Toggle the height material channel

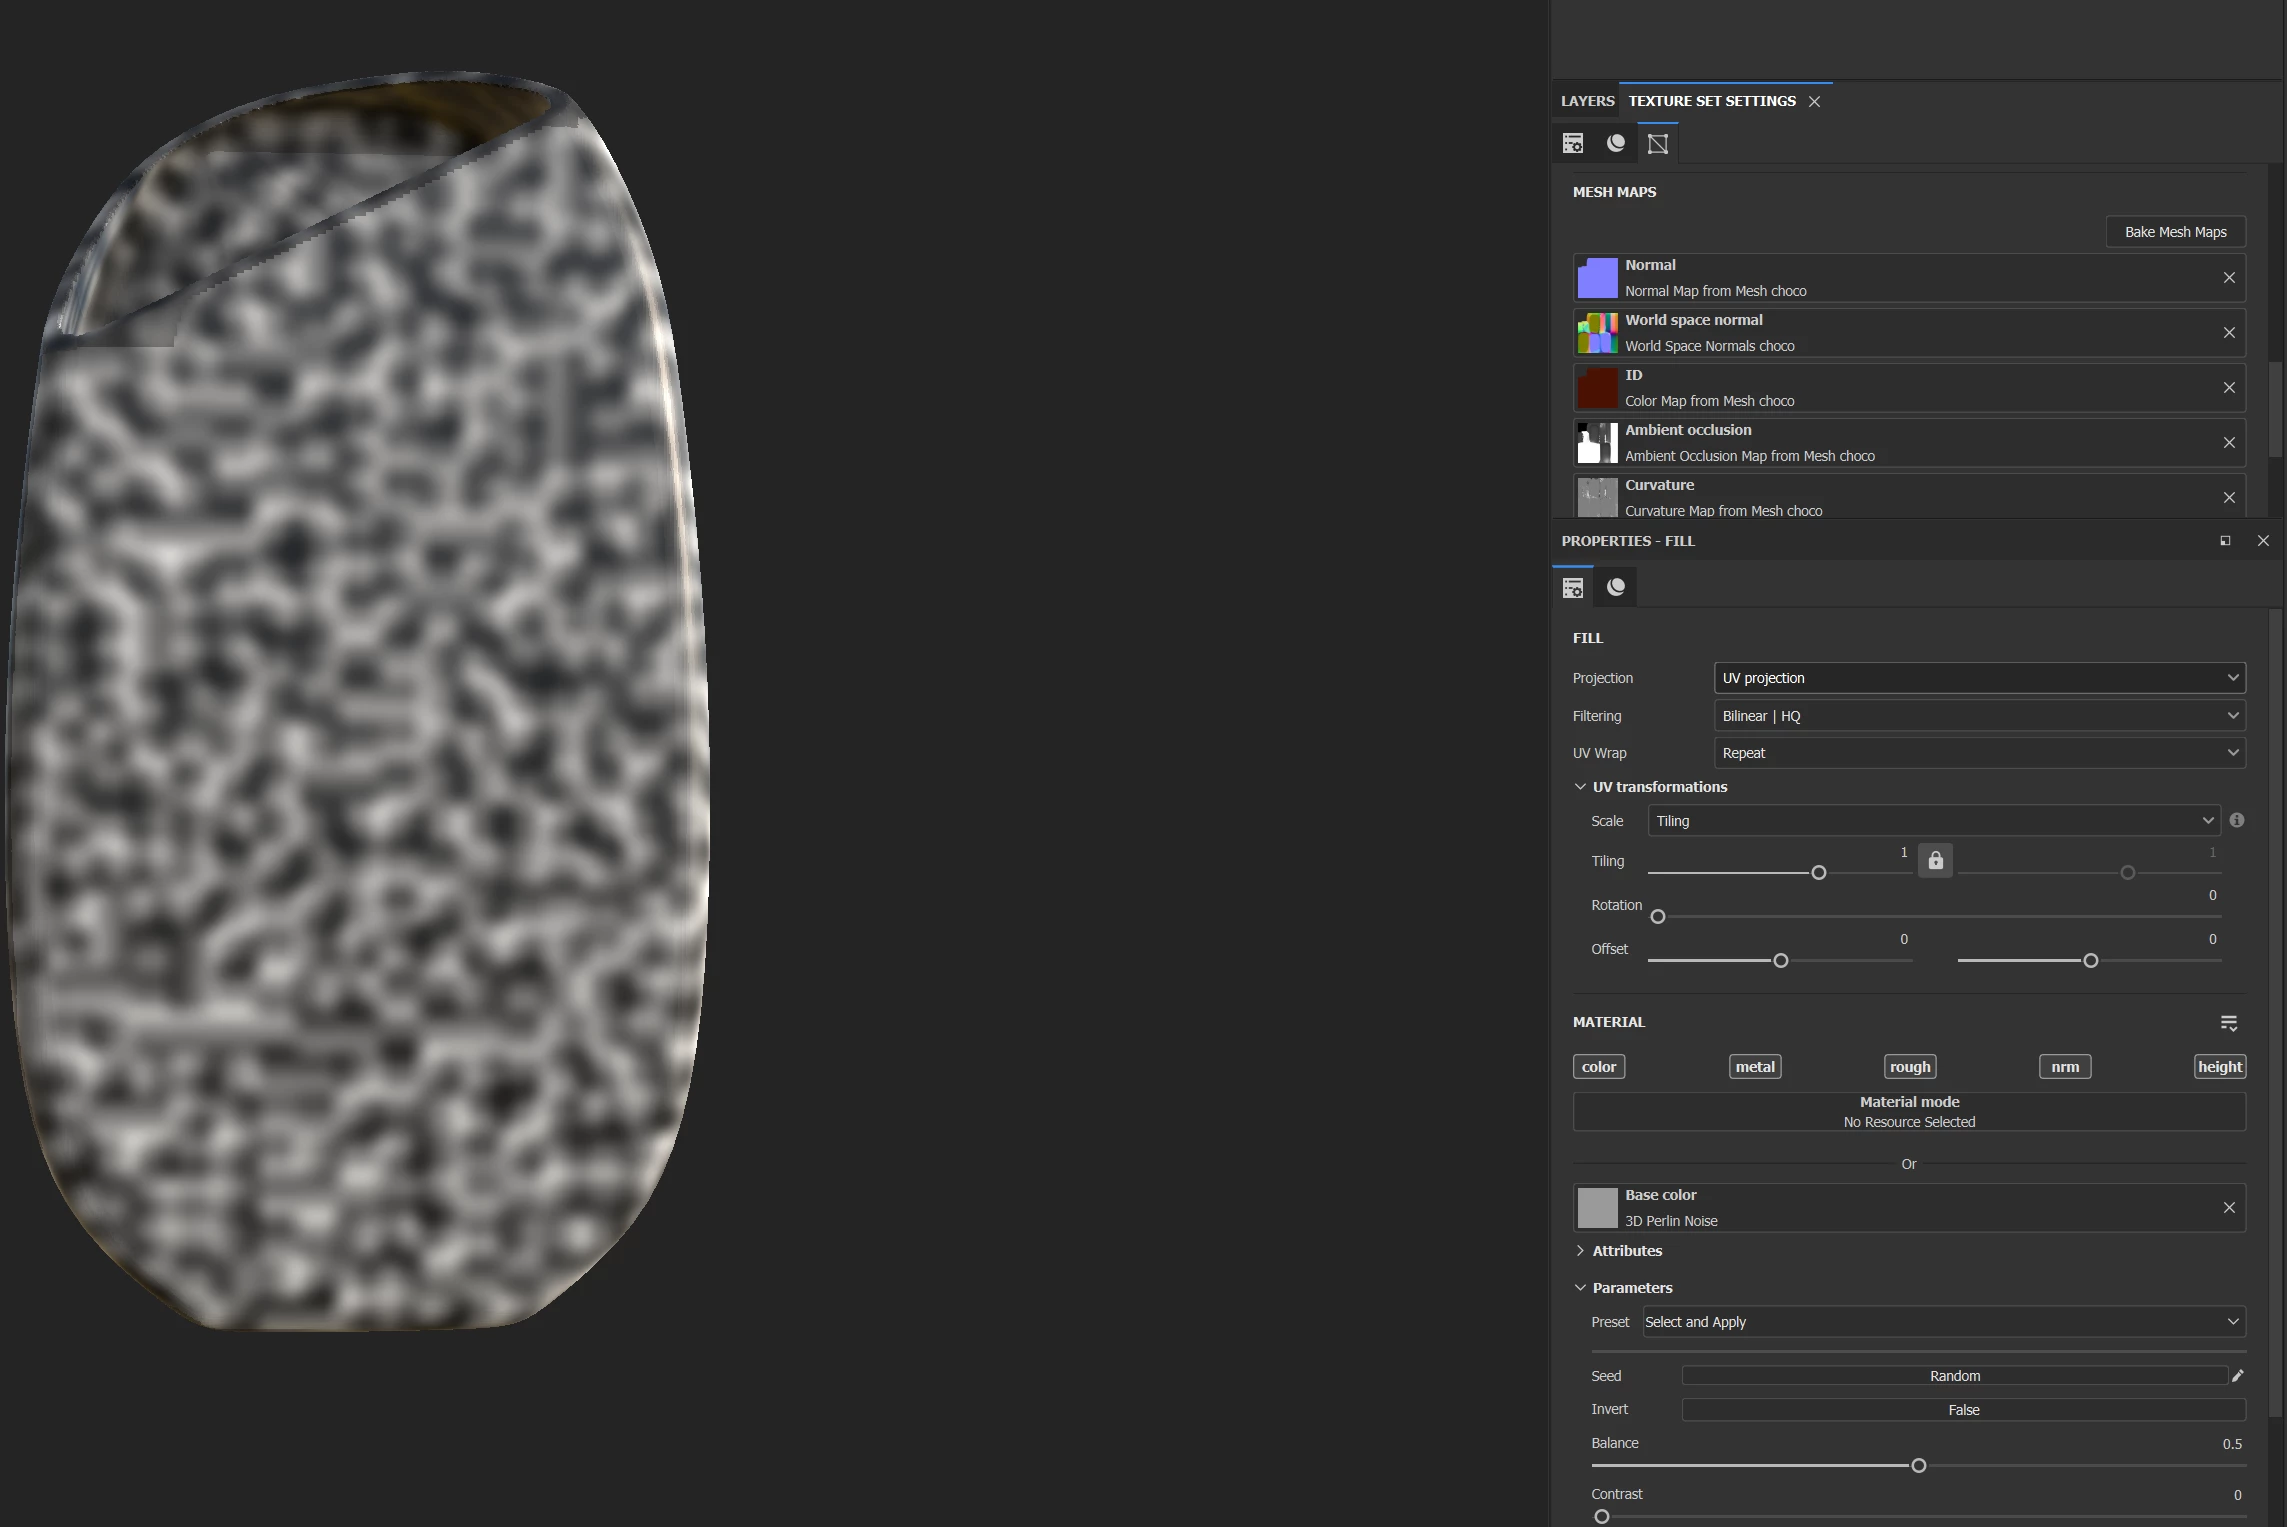click(x=2219, y=1067)
